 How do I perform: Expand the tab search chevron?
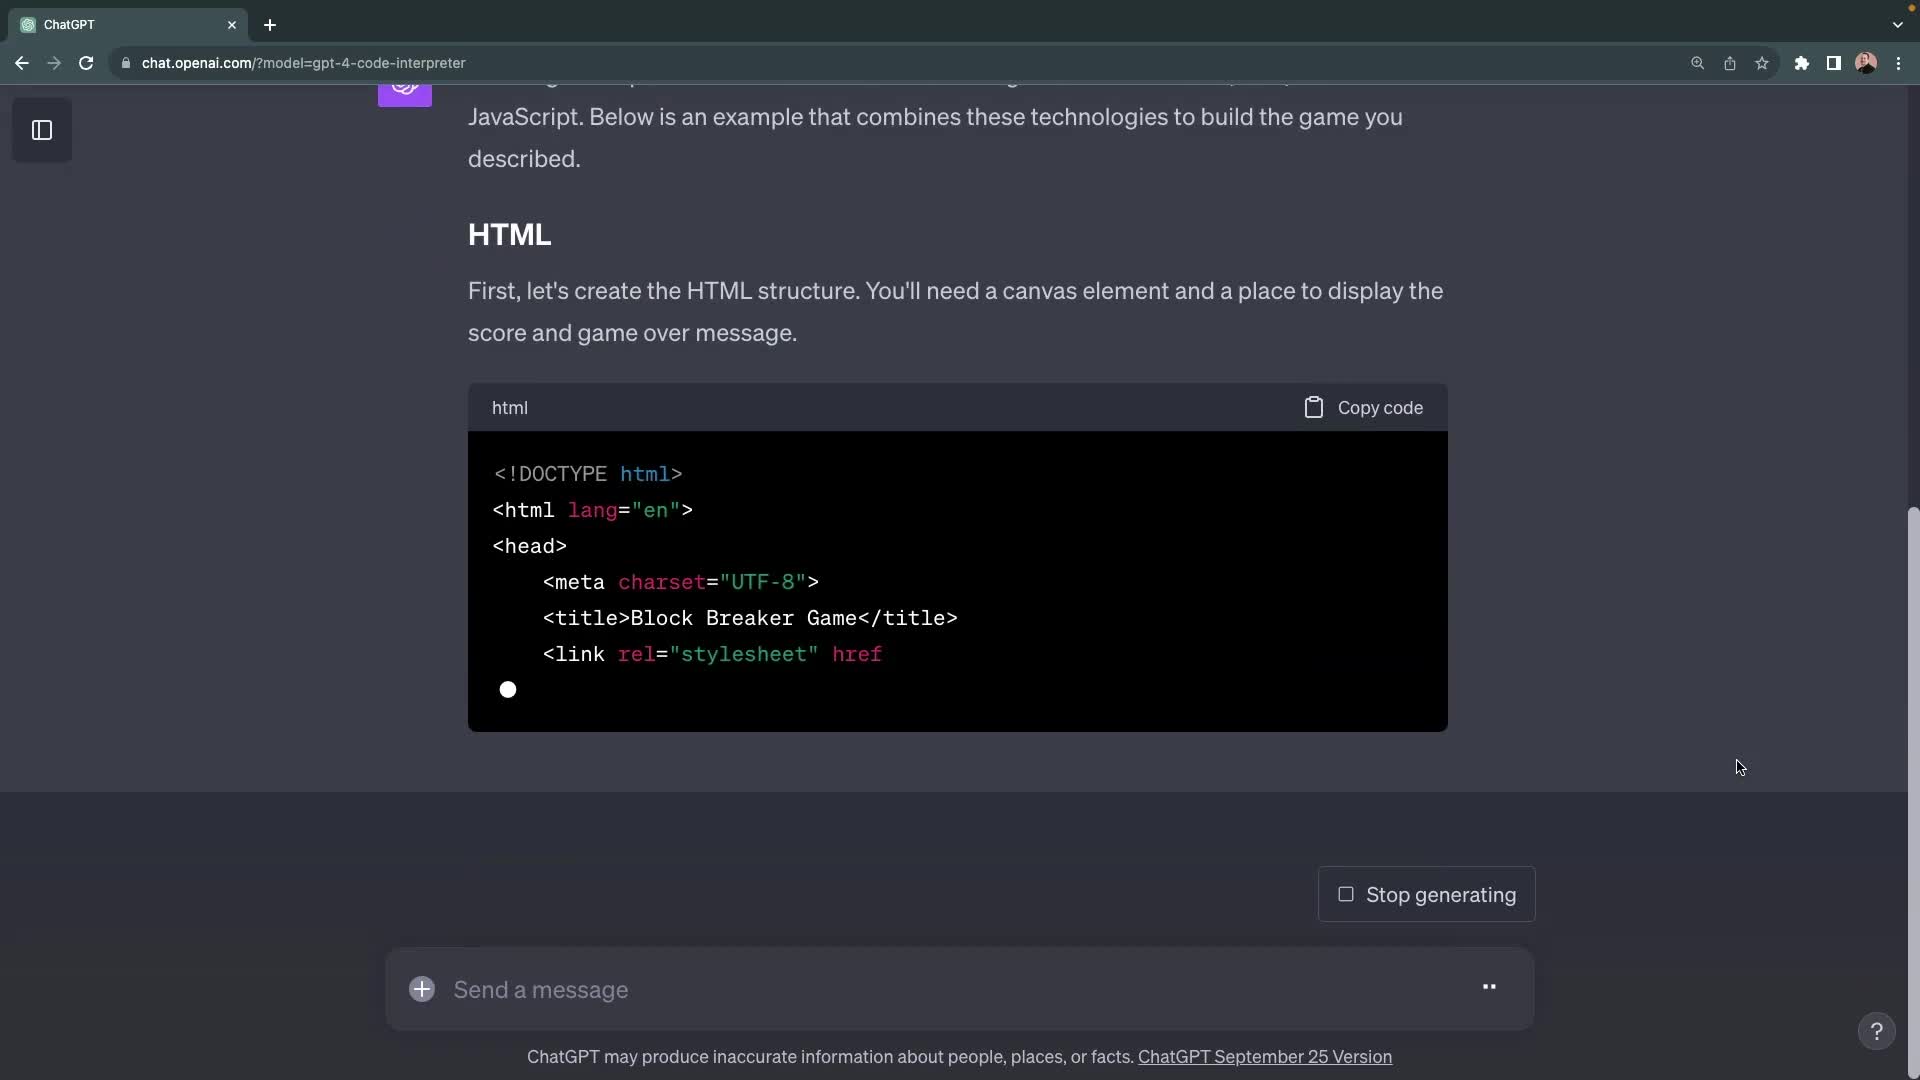pyautogui.click(x=1897, y=25)
